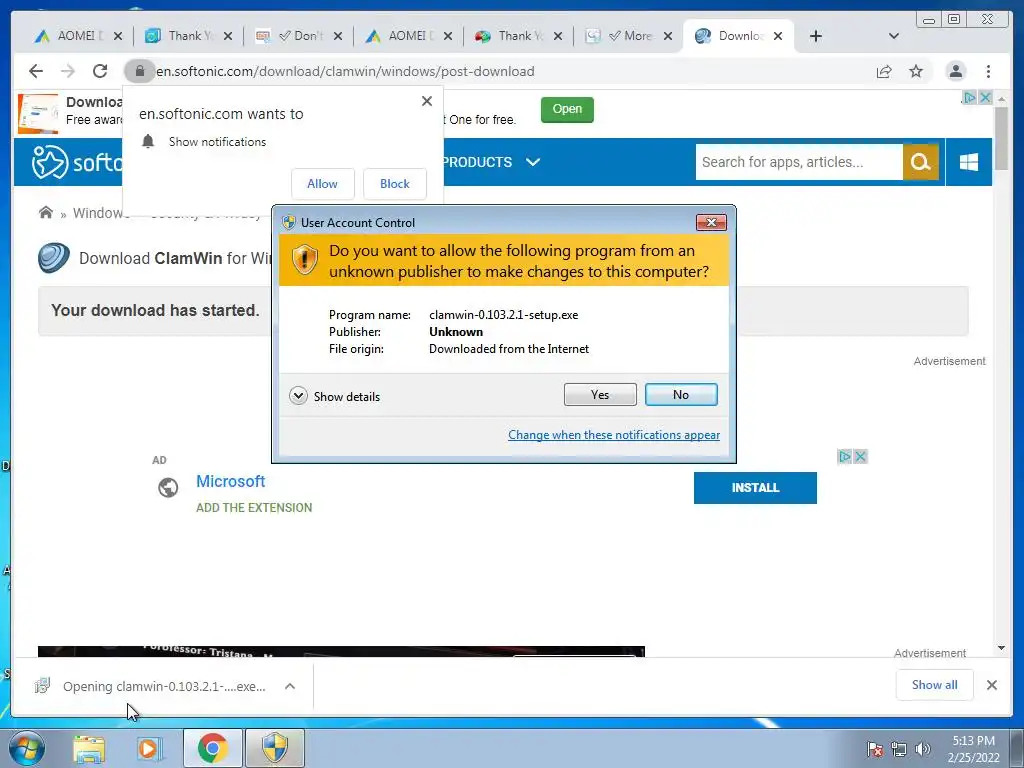Image resolution: width=1024 pixels, height=768 pixels.
Task: Click ADD THE EXTENSION text
Action: [x=254, y=507]
